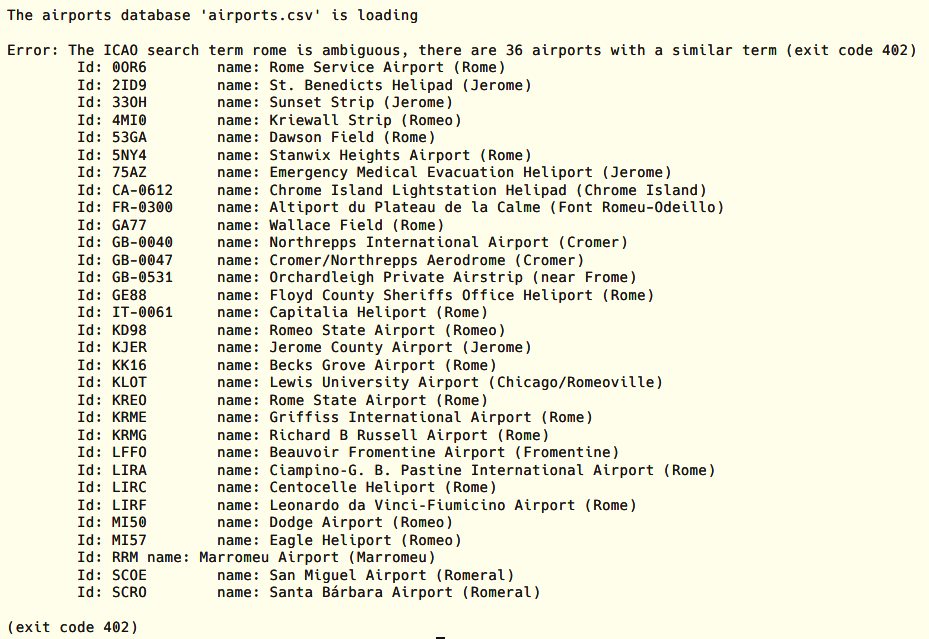This screenshot has height=639, width=929.
Task: Click the Id 'FR-0300' code
Action: (x=142, y=207)
